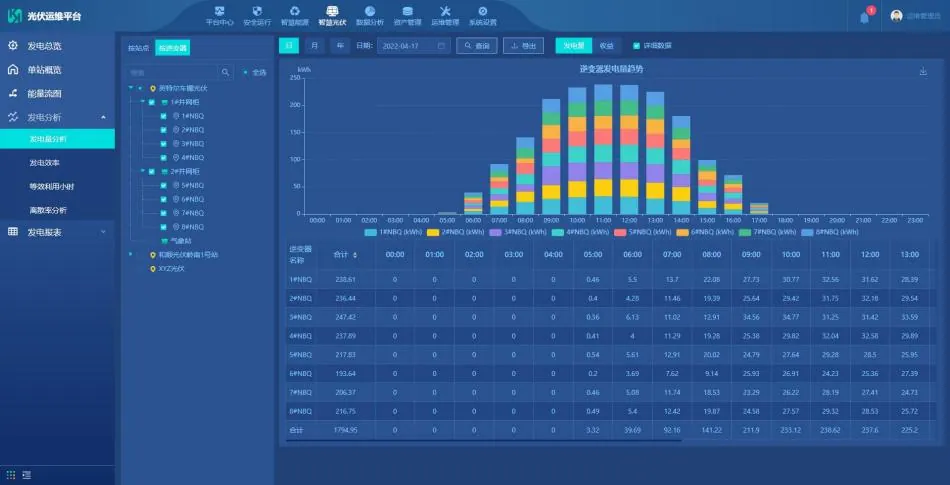Click the table horizontal scrollbar
This screenshot has height=485, width=950.
pos(483,441)
